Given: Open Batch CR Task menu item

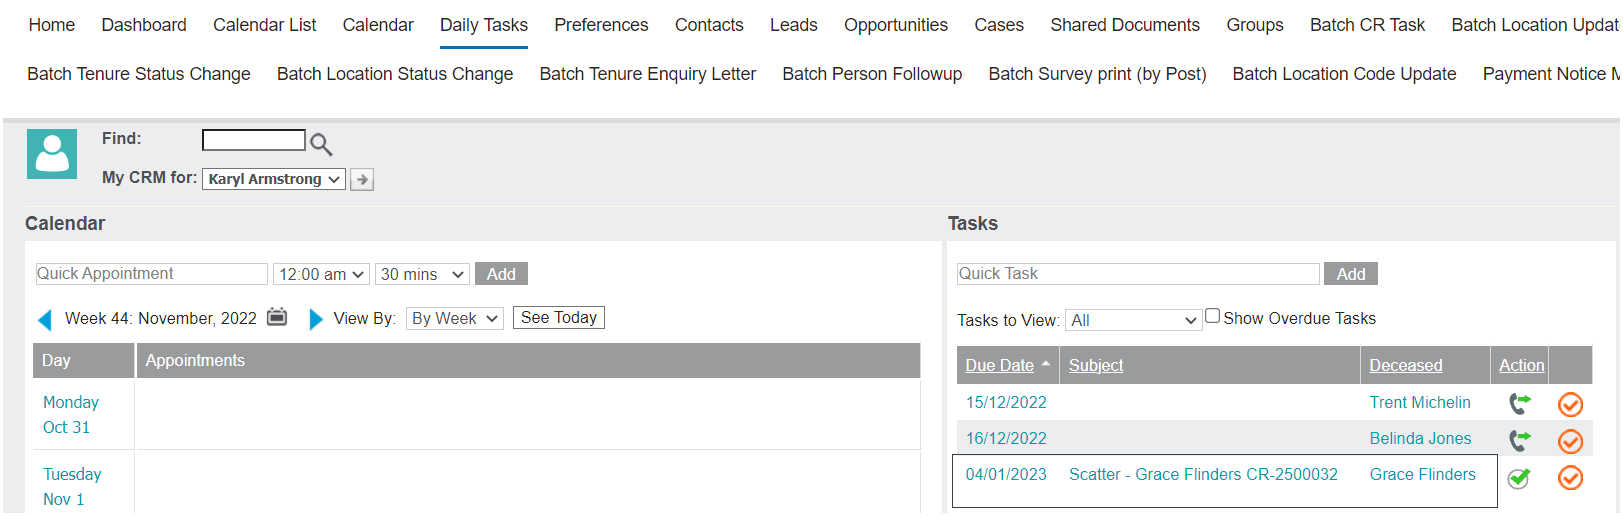Looking at the screenshot, I should pos(1367,25).
